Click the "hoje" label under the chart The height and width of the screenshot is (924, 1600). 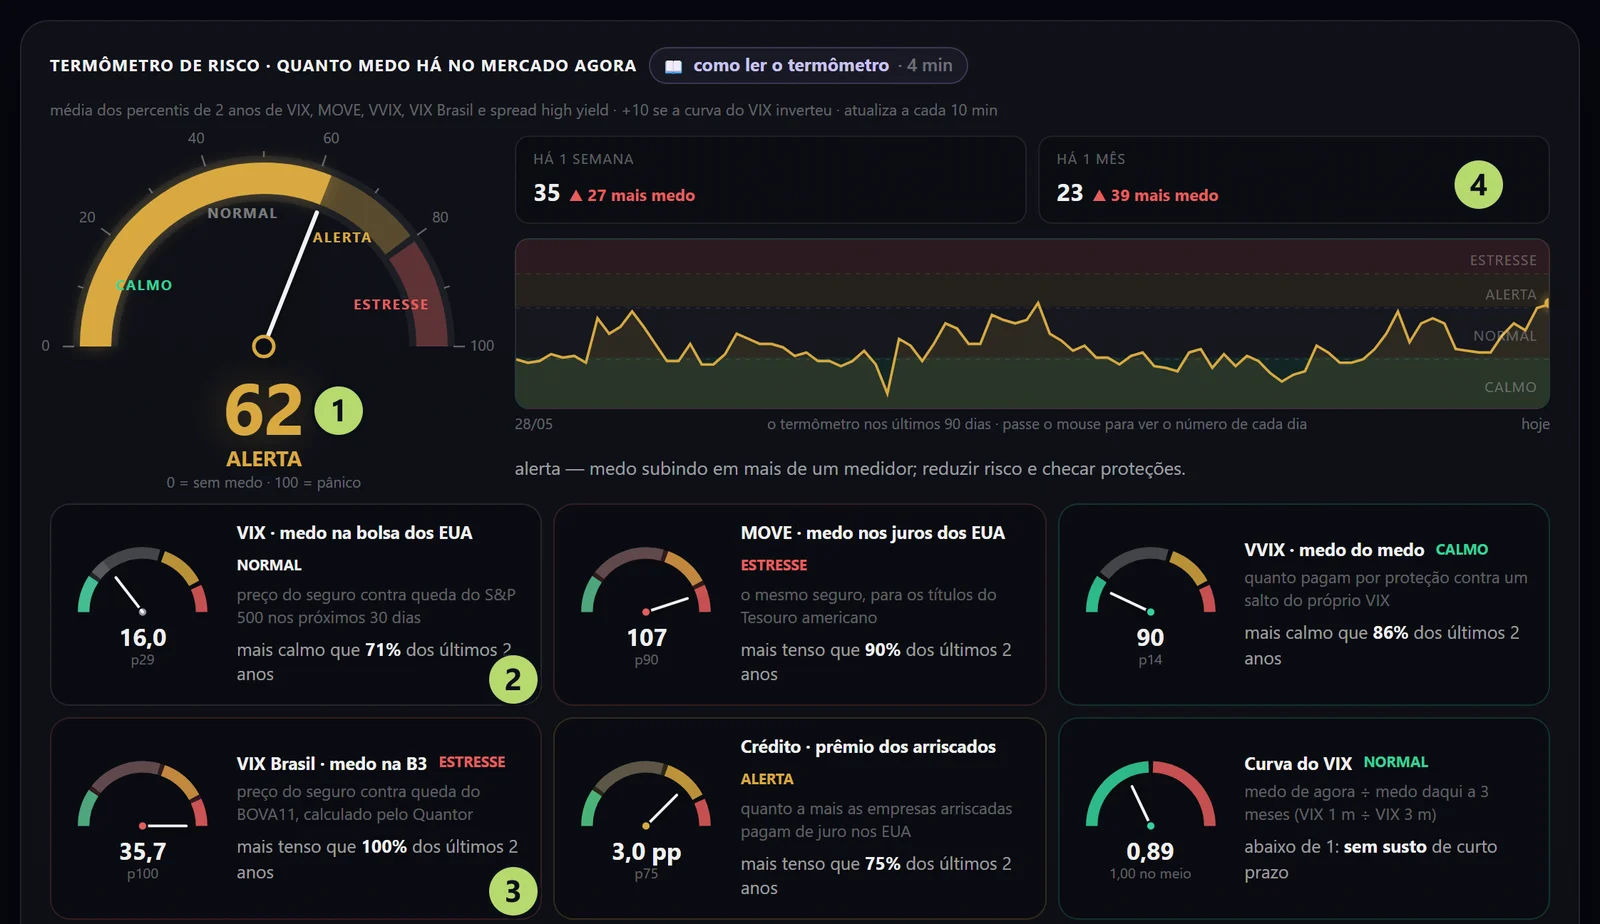1535,424
